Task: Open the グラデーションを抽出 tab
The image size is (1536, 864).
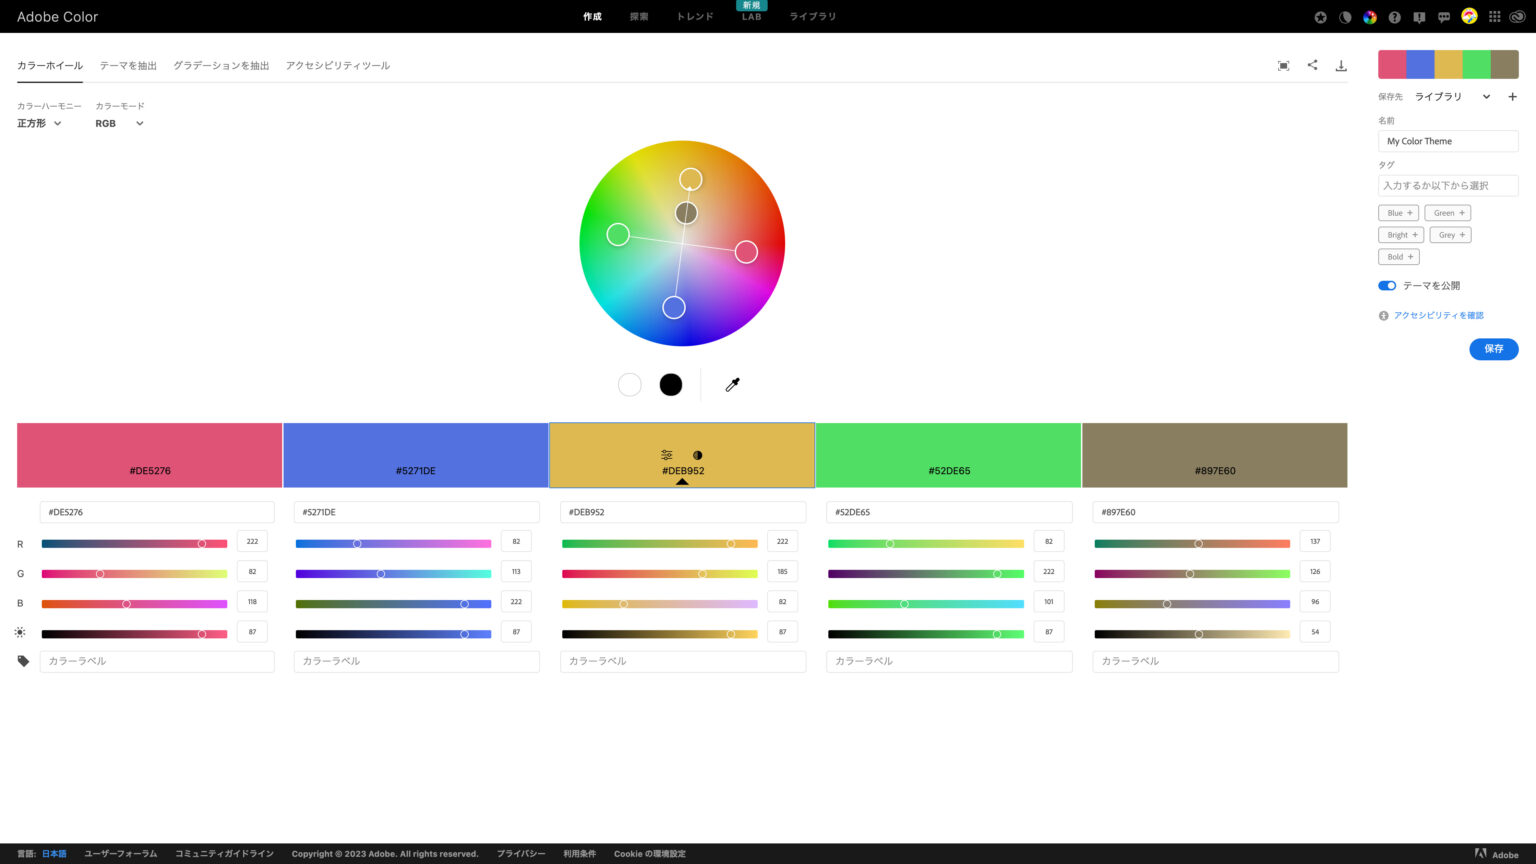Action: coord(221,66)
